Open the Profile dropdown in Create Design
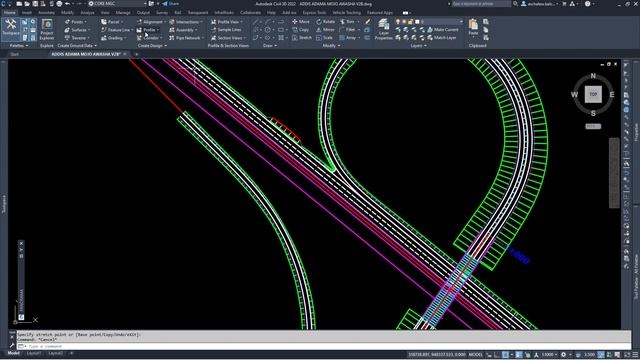Viewport: 640px width, 360px height. pos(148,30)
